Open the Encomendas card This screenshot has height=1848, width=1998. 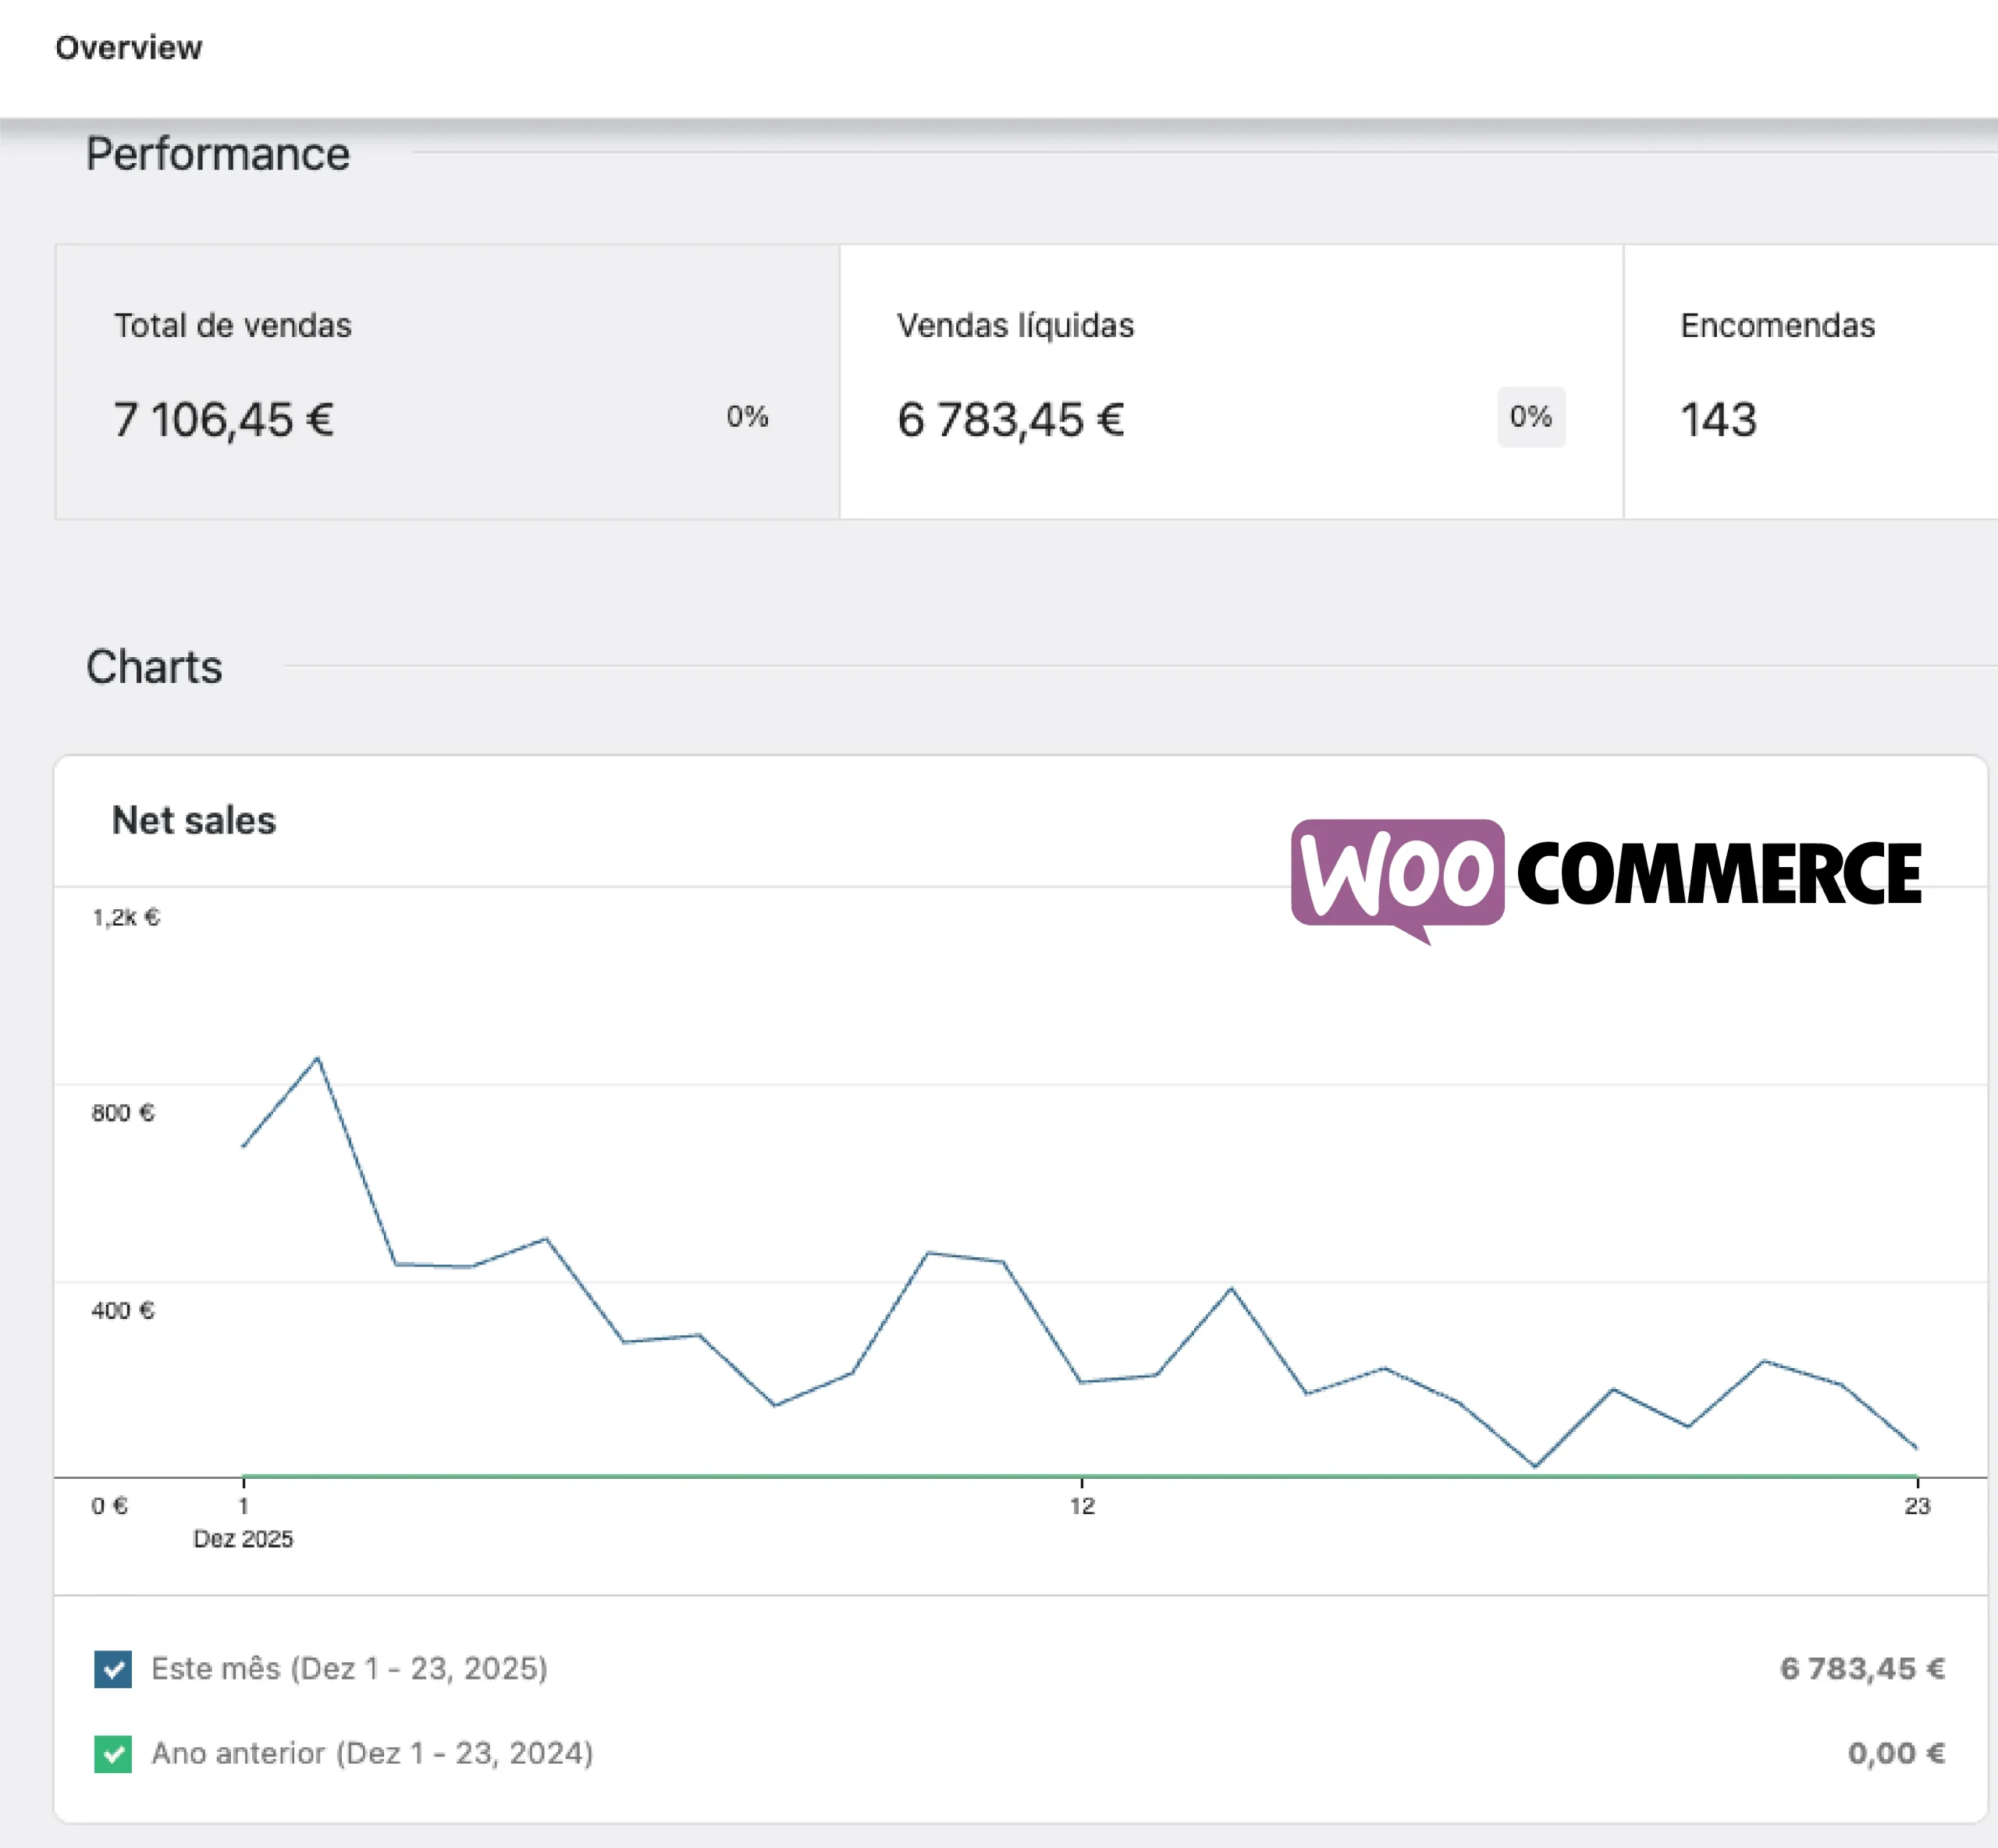(1810, 381)
